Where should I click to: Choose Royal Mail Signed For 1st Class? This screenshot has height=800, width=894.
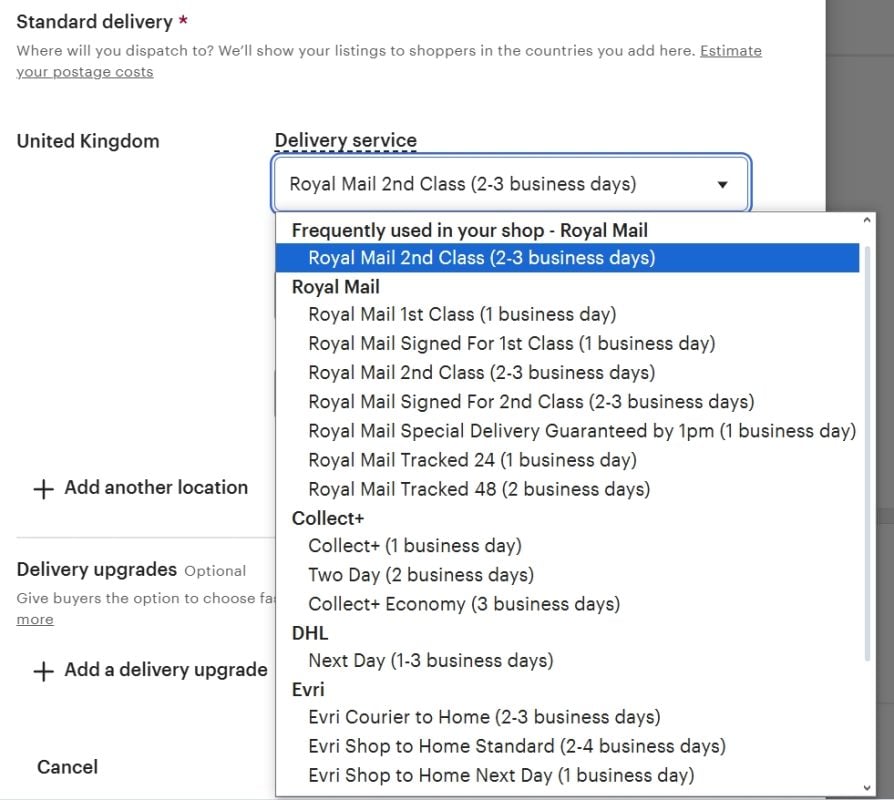click(x=511, y=343)
